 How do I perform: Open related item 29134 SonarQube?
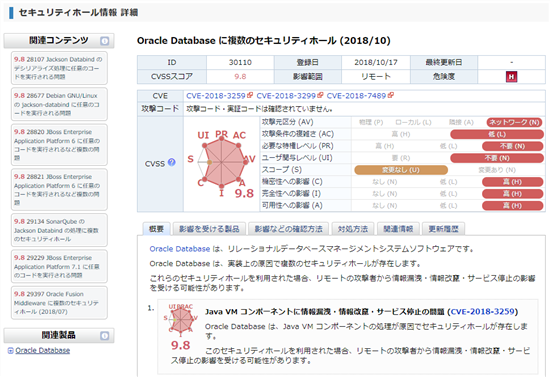pos(59,230)
